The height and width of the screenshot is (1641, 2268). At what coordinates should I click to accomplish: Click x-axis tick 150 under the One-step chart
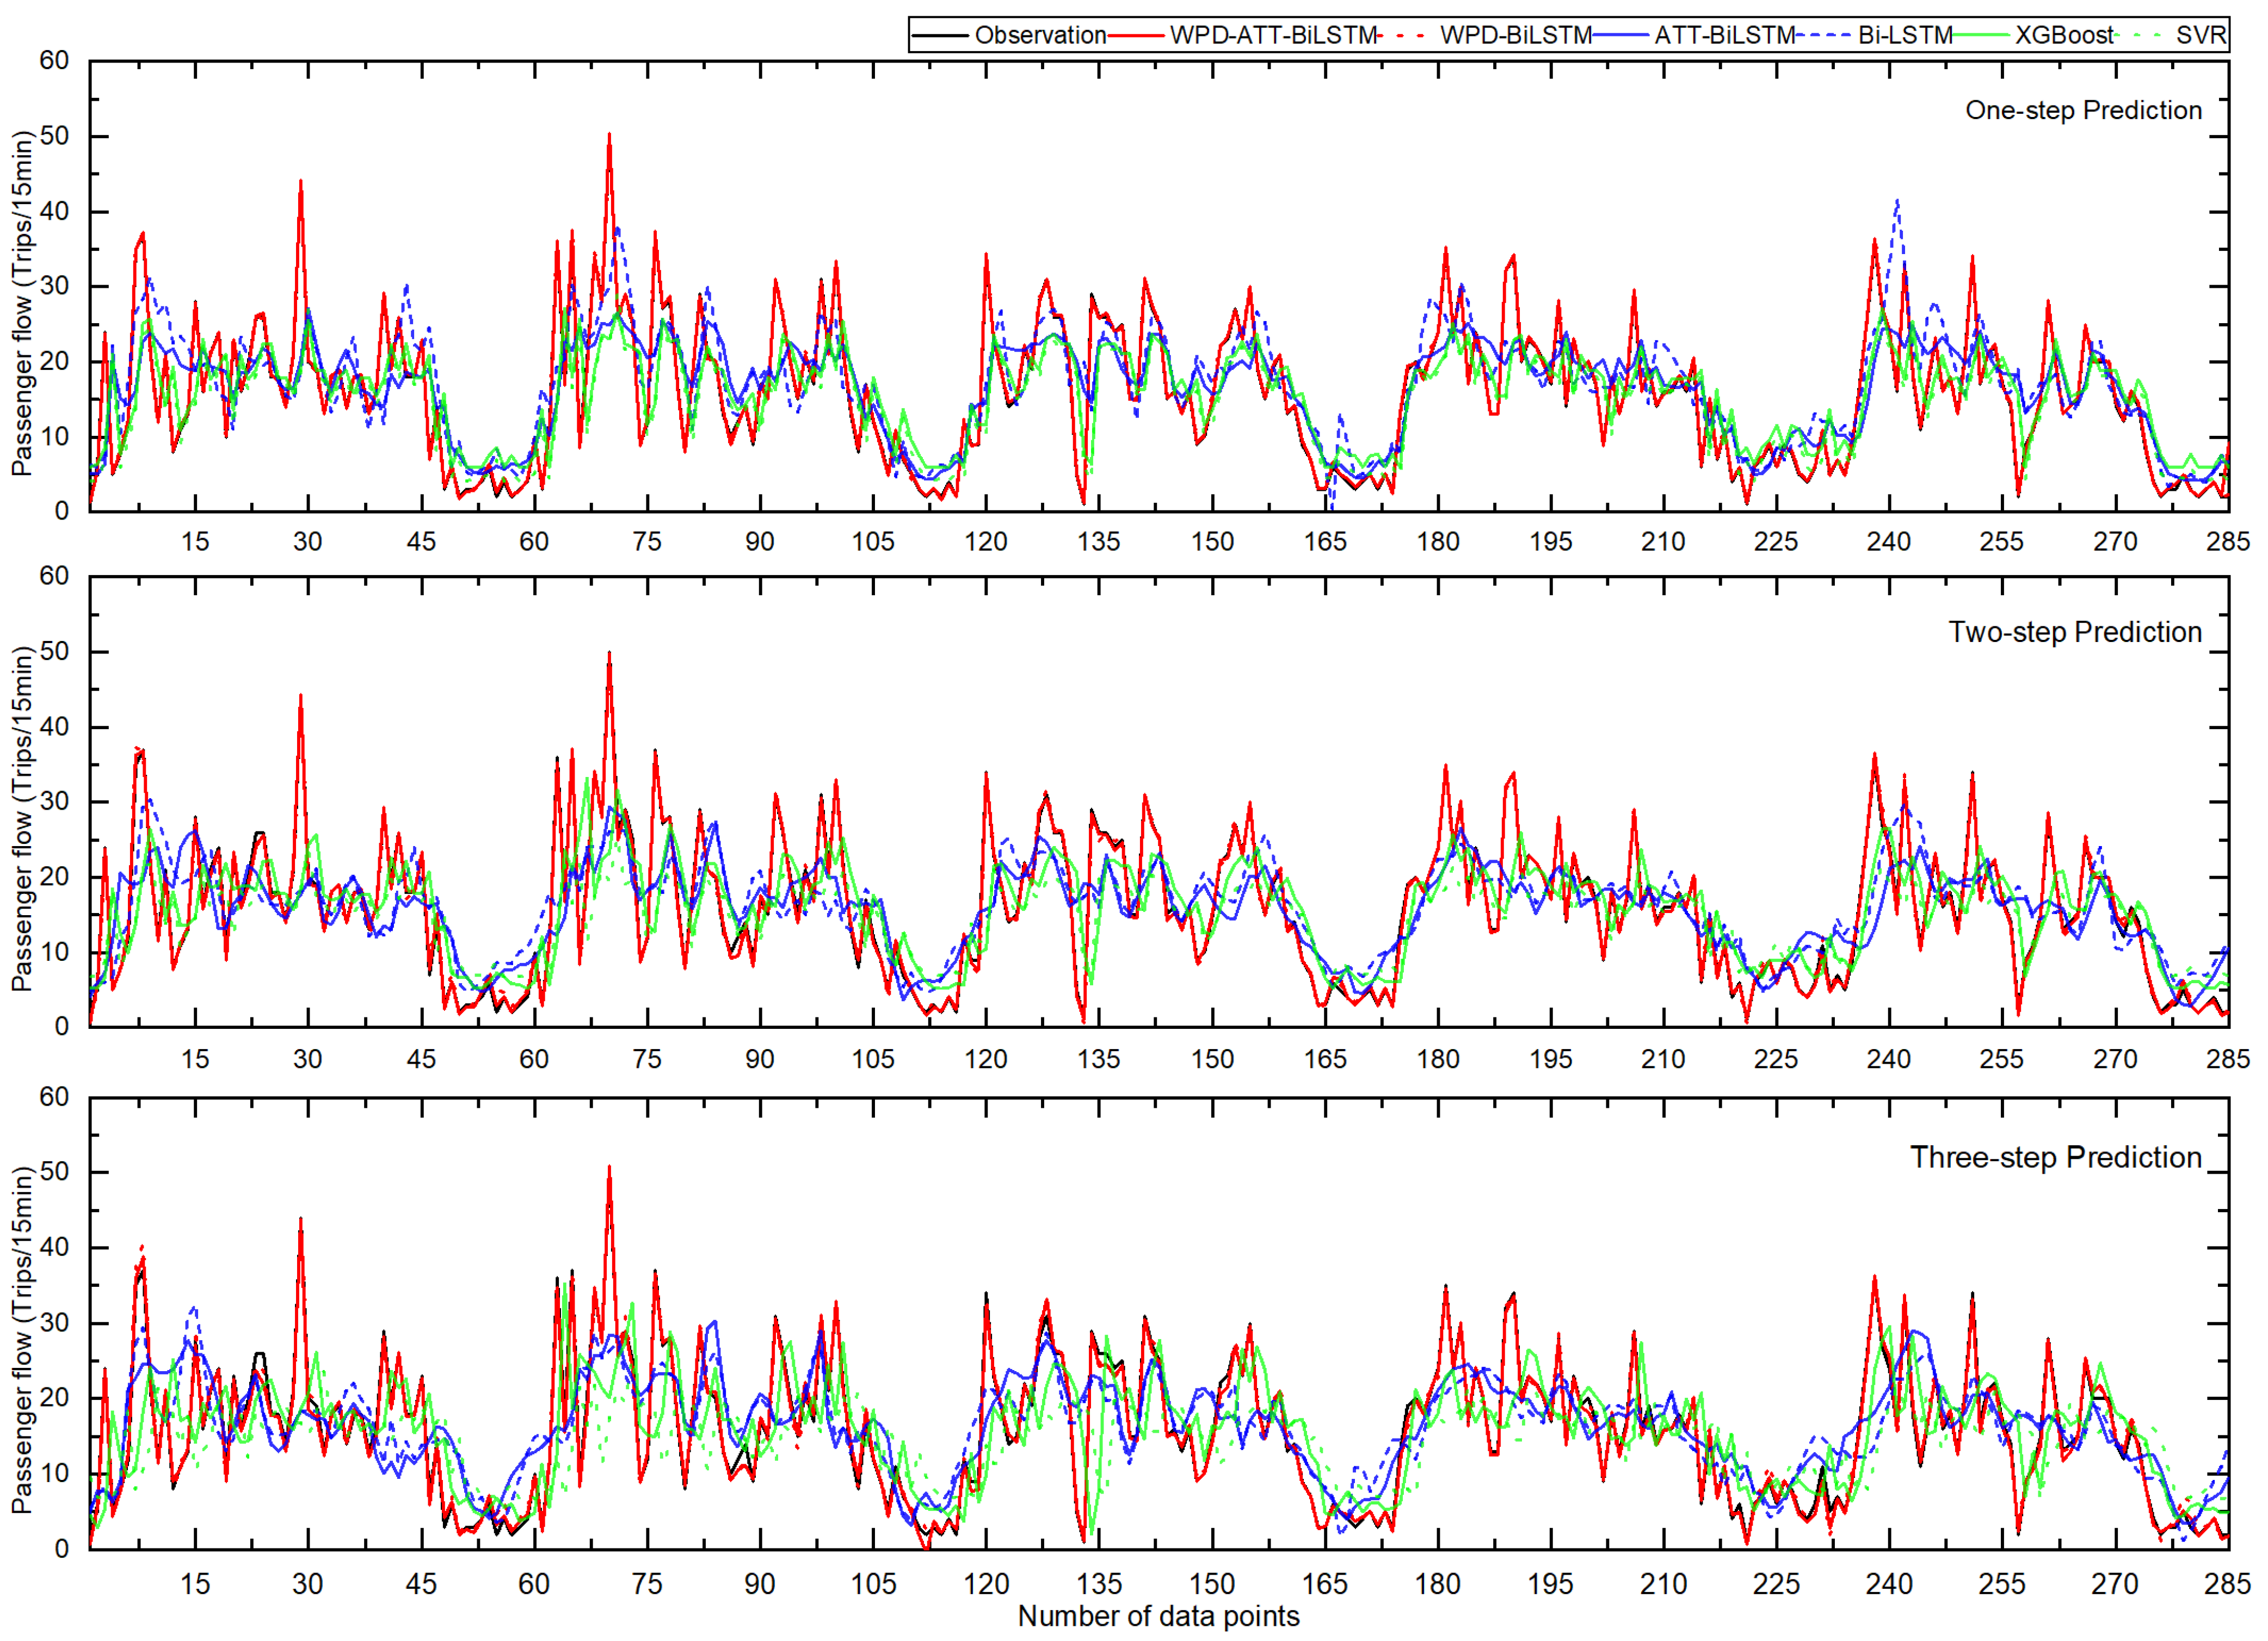[x=1212, y=542]
